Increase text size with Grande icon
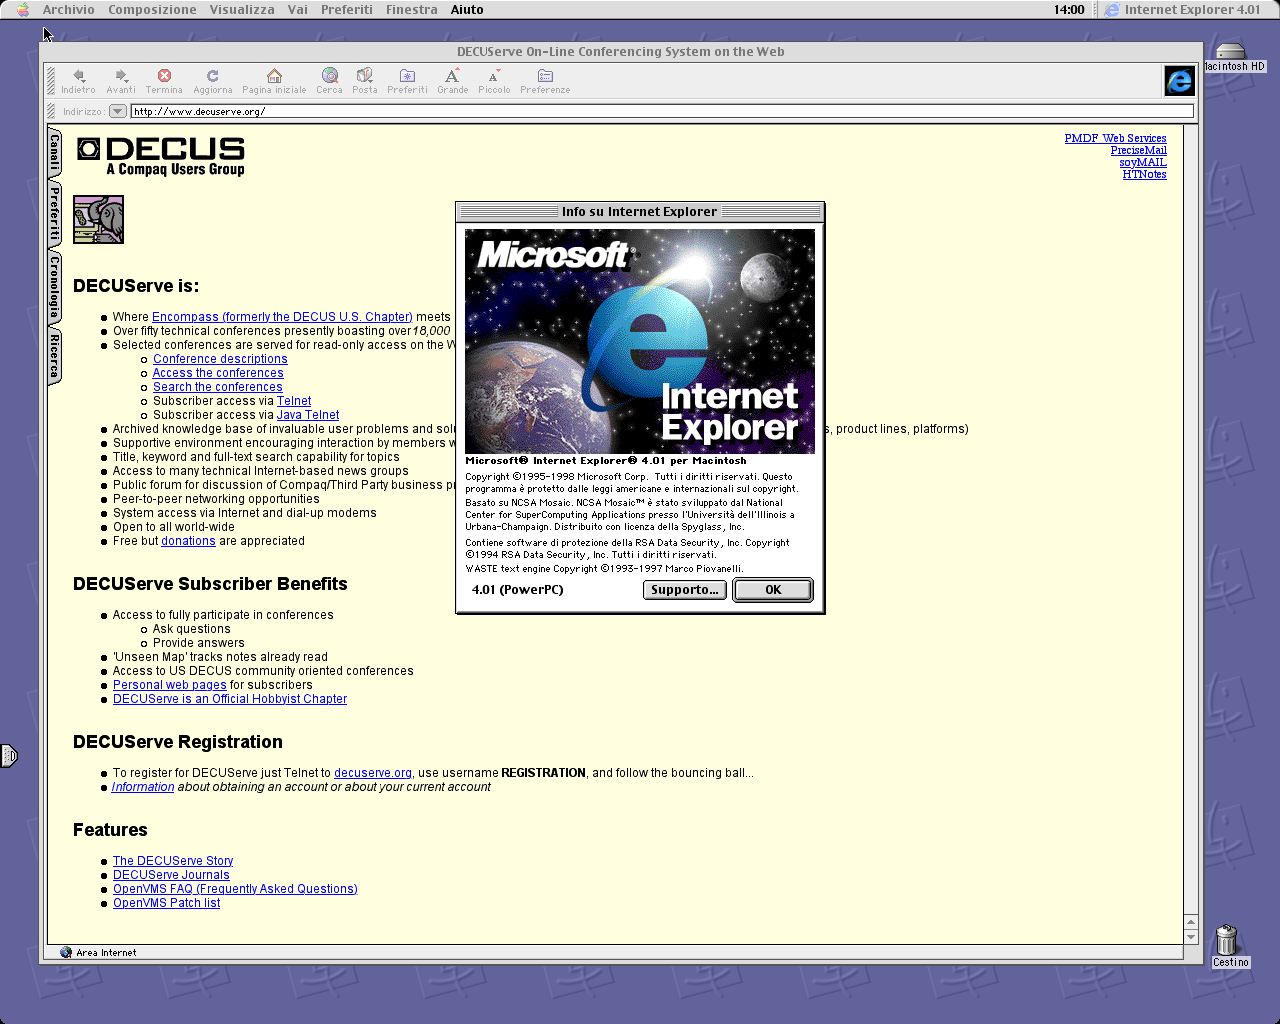 coord(452,81)
